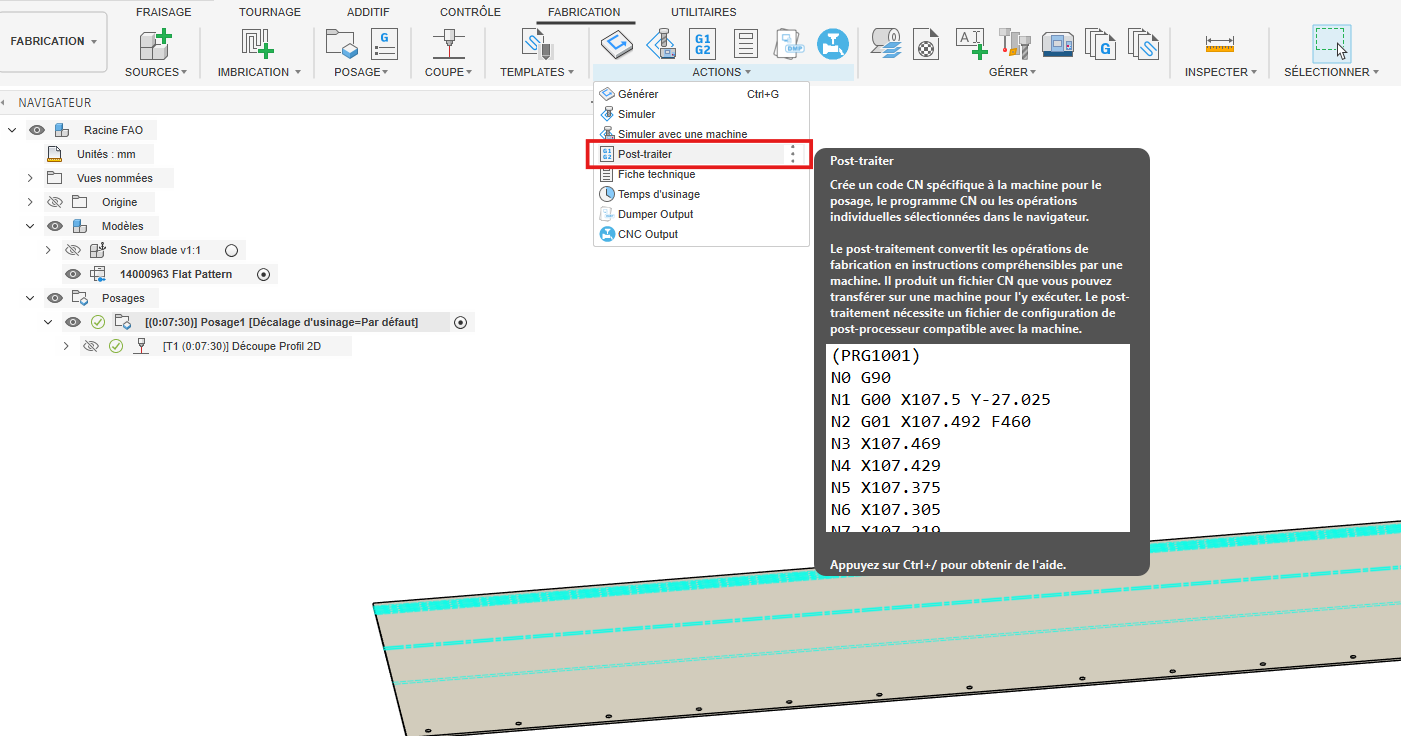Click the new Posage folder icon

(x=342, y=44)
